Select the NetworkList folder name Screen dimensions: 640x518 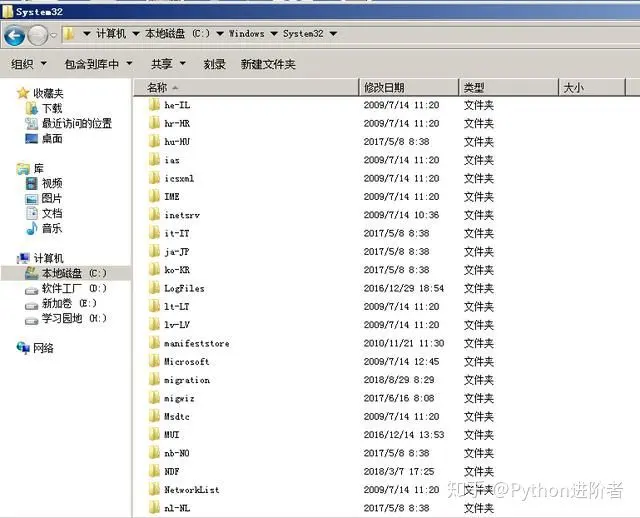[x=191, y=490]
